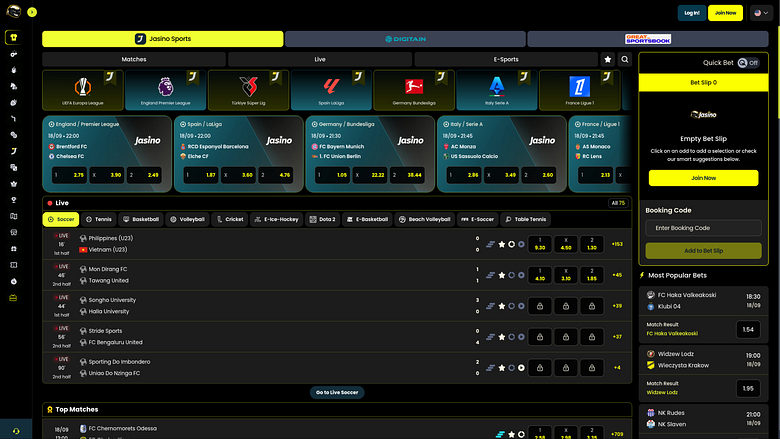Open statistics icon for Philippines (U23) match
The width and height of the screenshot is (780, 439).
click(x=490, y=244)
